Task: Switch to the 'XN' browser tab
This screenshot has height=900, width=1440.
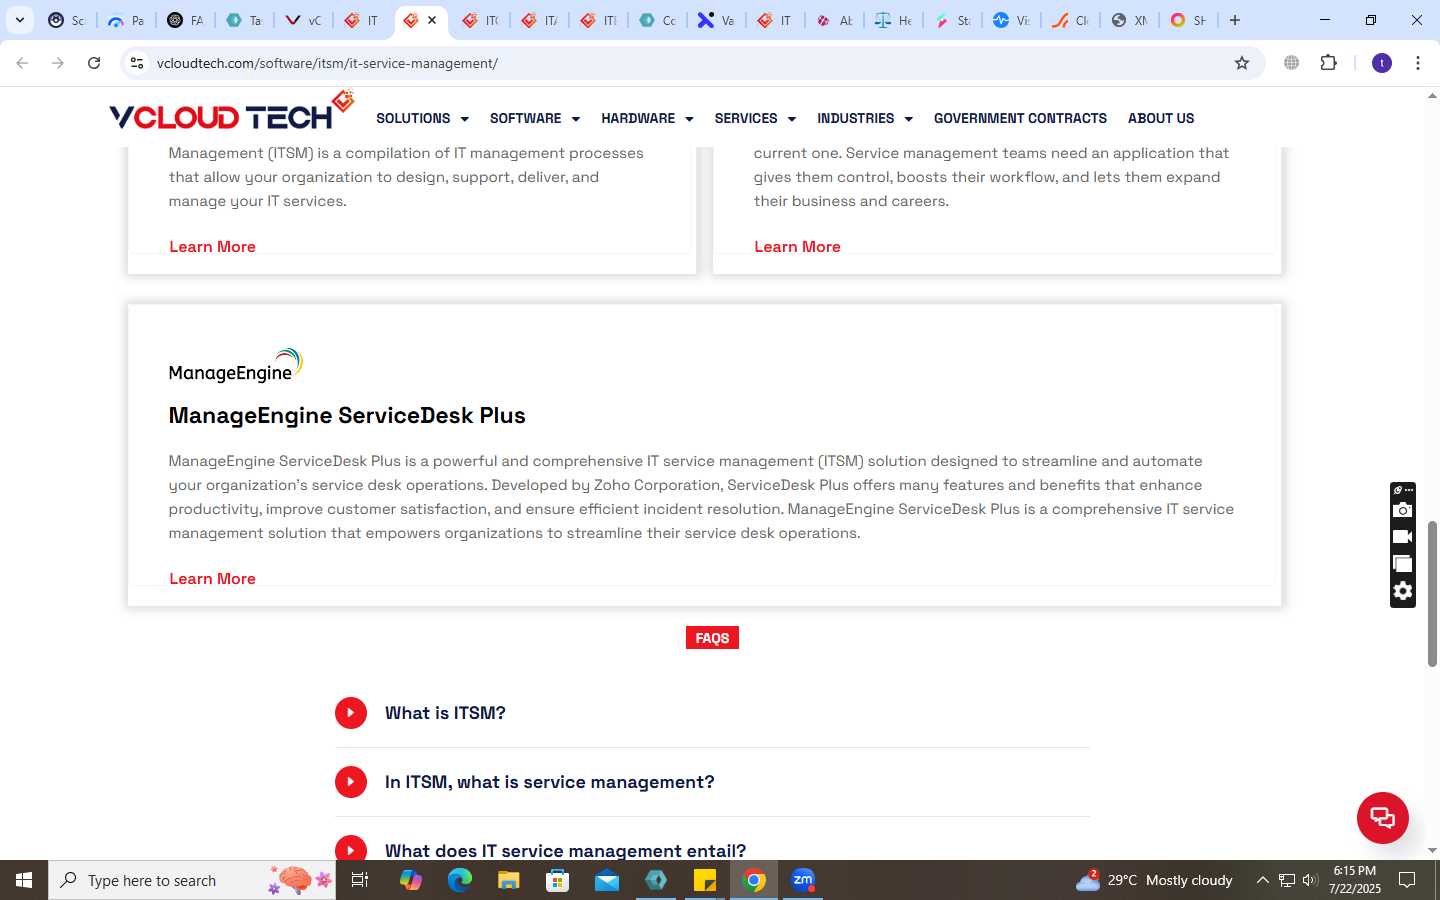Action: (1129, 20)
